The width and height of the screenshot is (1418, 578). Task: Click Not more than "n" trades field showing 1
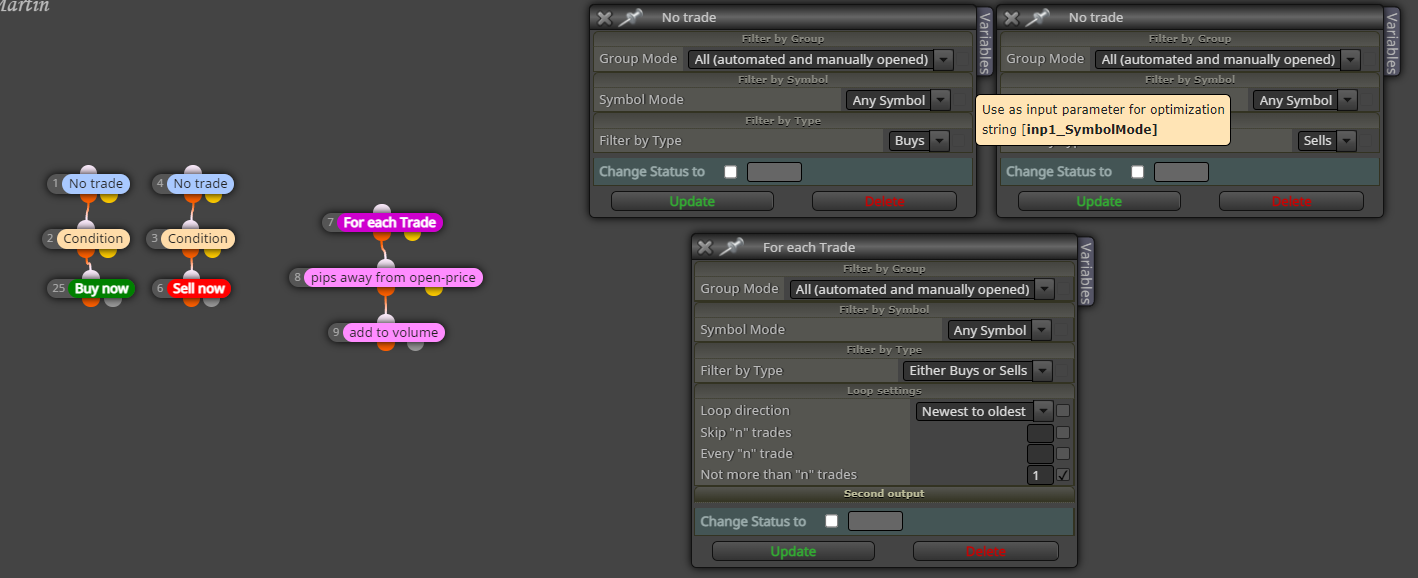pyautogui.click(x=1040, y=475)
